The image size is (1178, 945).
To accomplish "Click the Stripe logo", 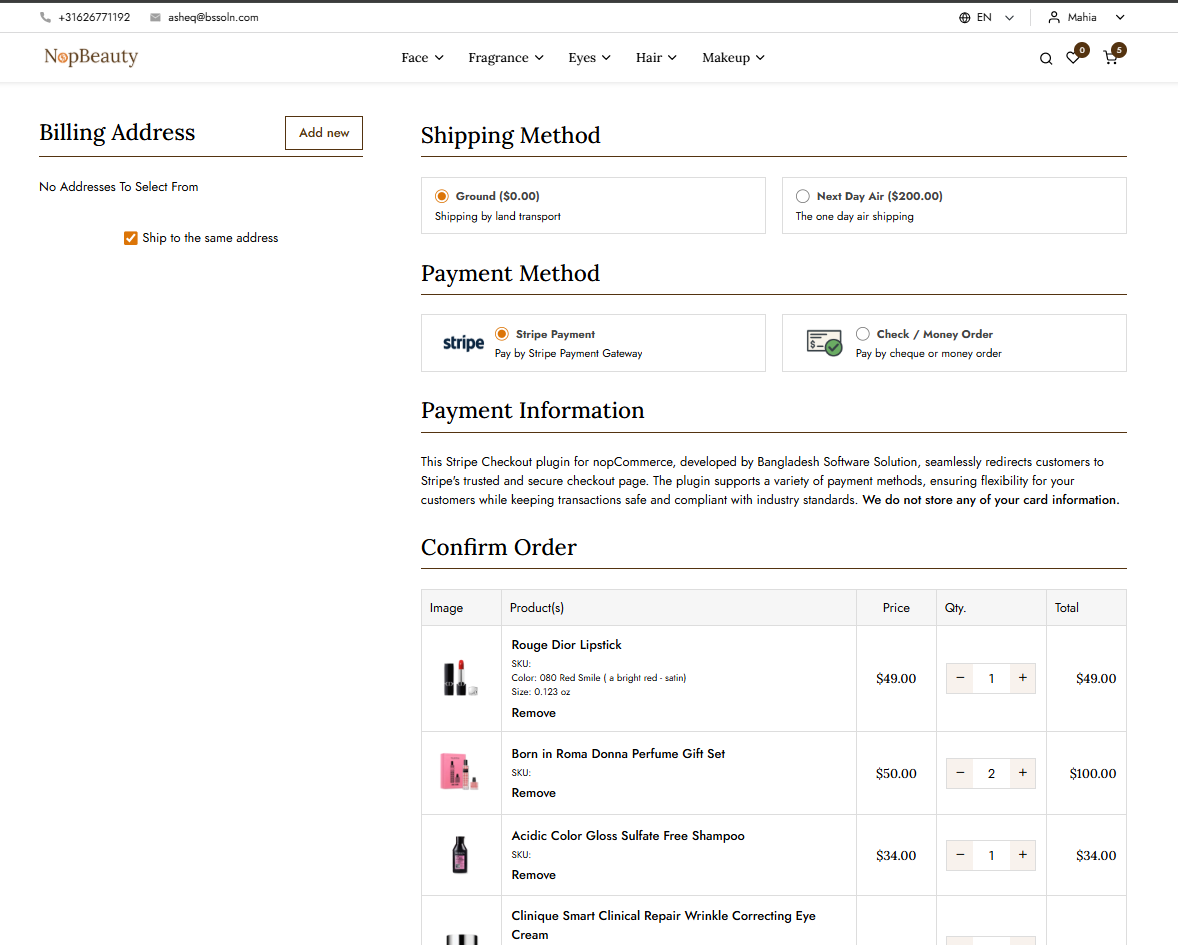I will 464,343.
